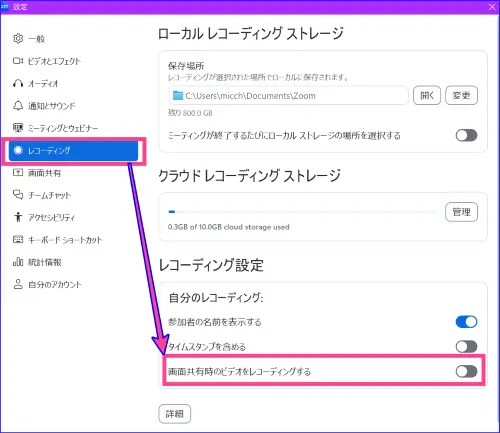Click the share screen icon for 画面共有
The image size is (500, 433).
[x=18, y=173]
